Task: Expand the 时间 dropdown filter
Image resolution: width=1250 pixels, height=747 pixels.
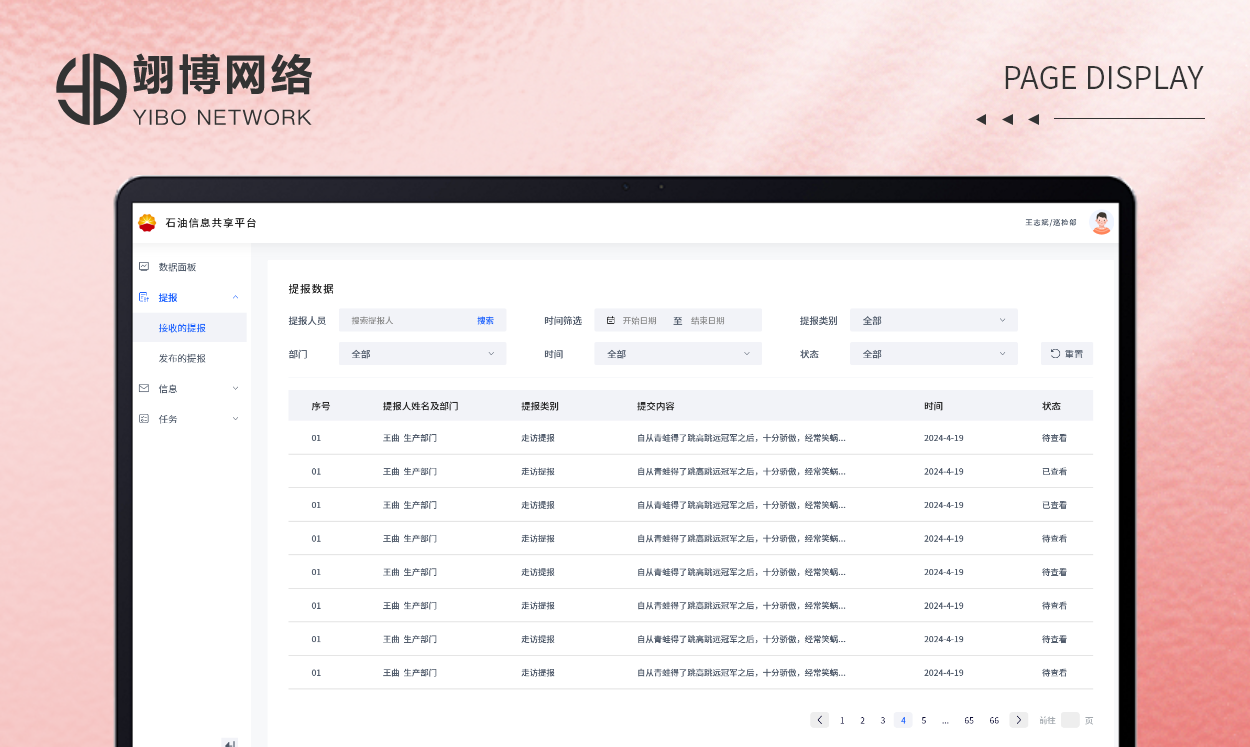Action: pos(677,354)
